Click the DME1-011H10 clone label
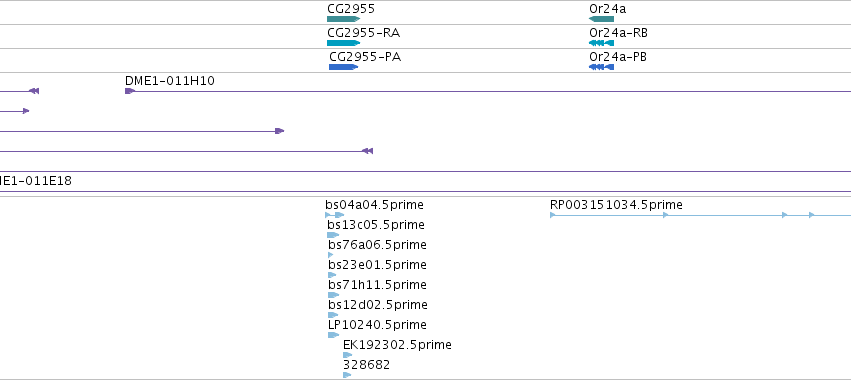Viewport: 851px width, 380px height. 169,81
